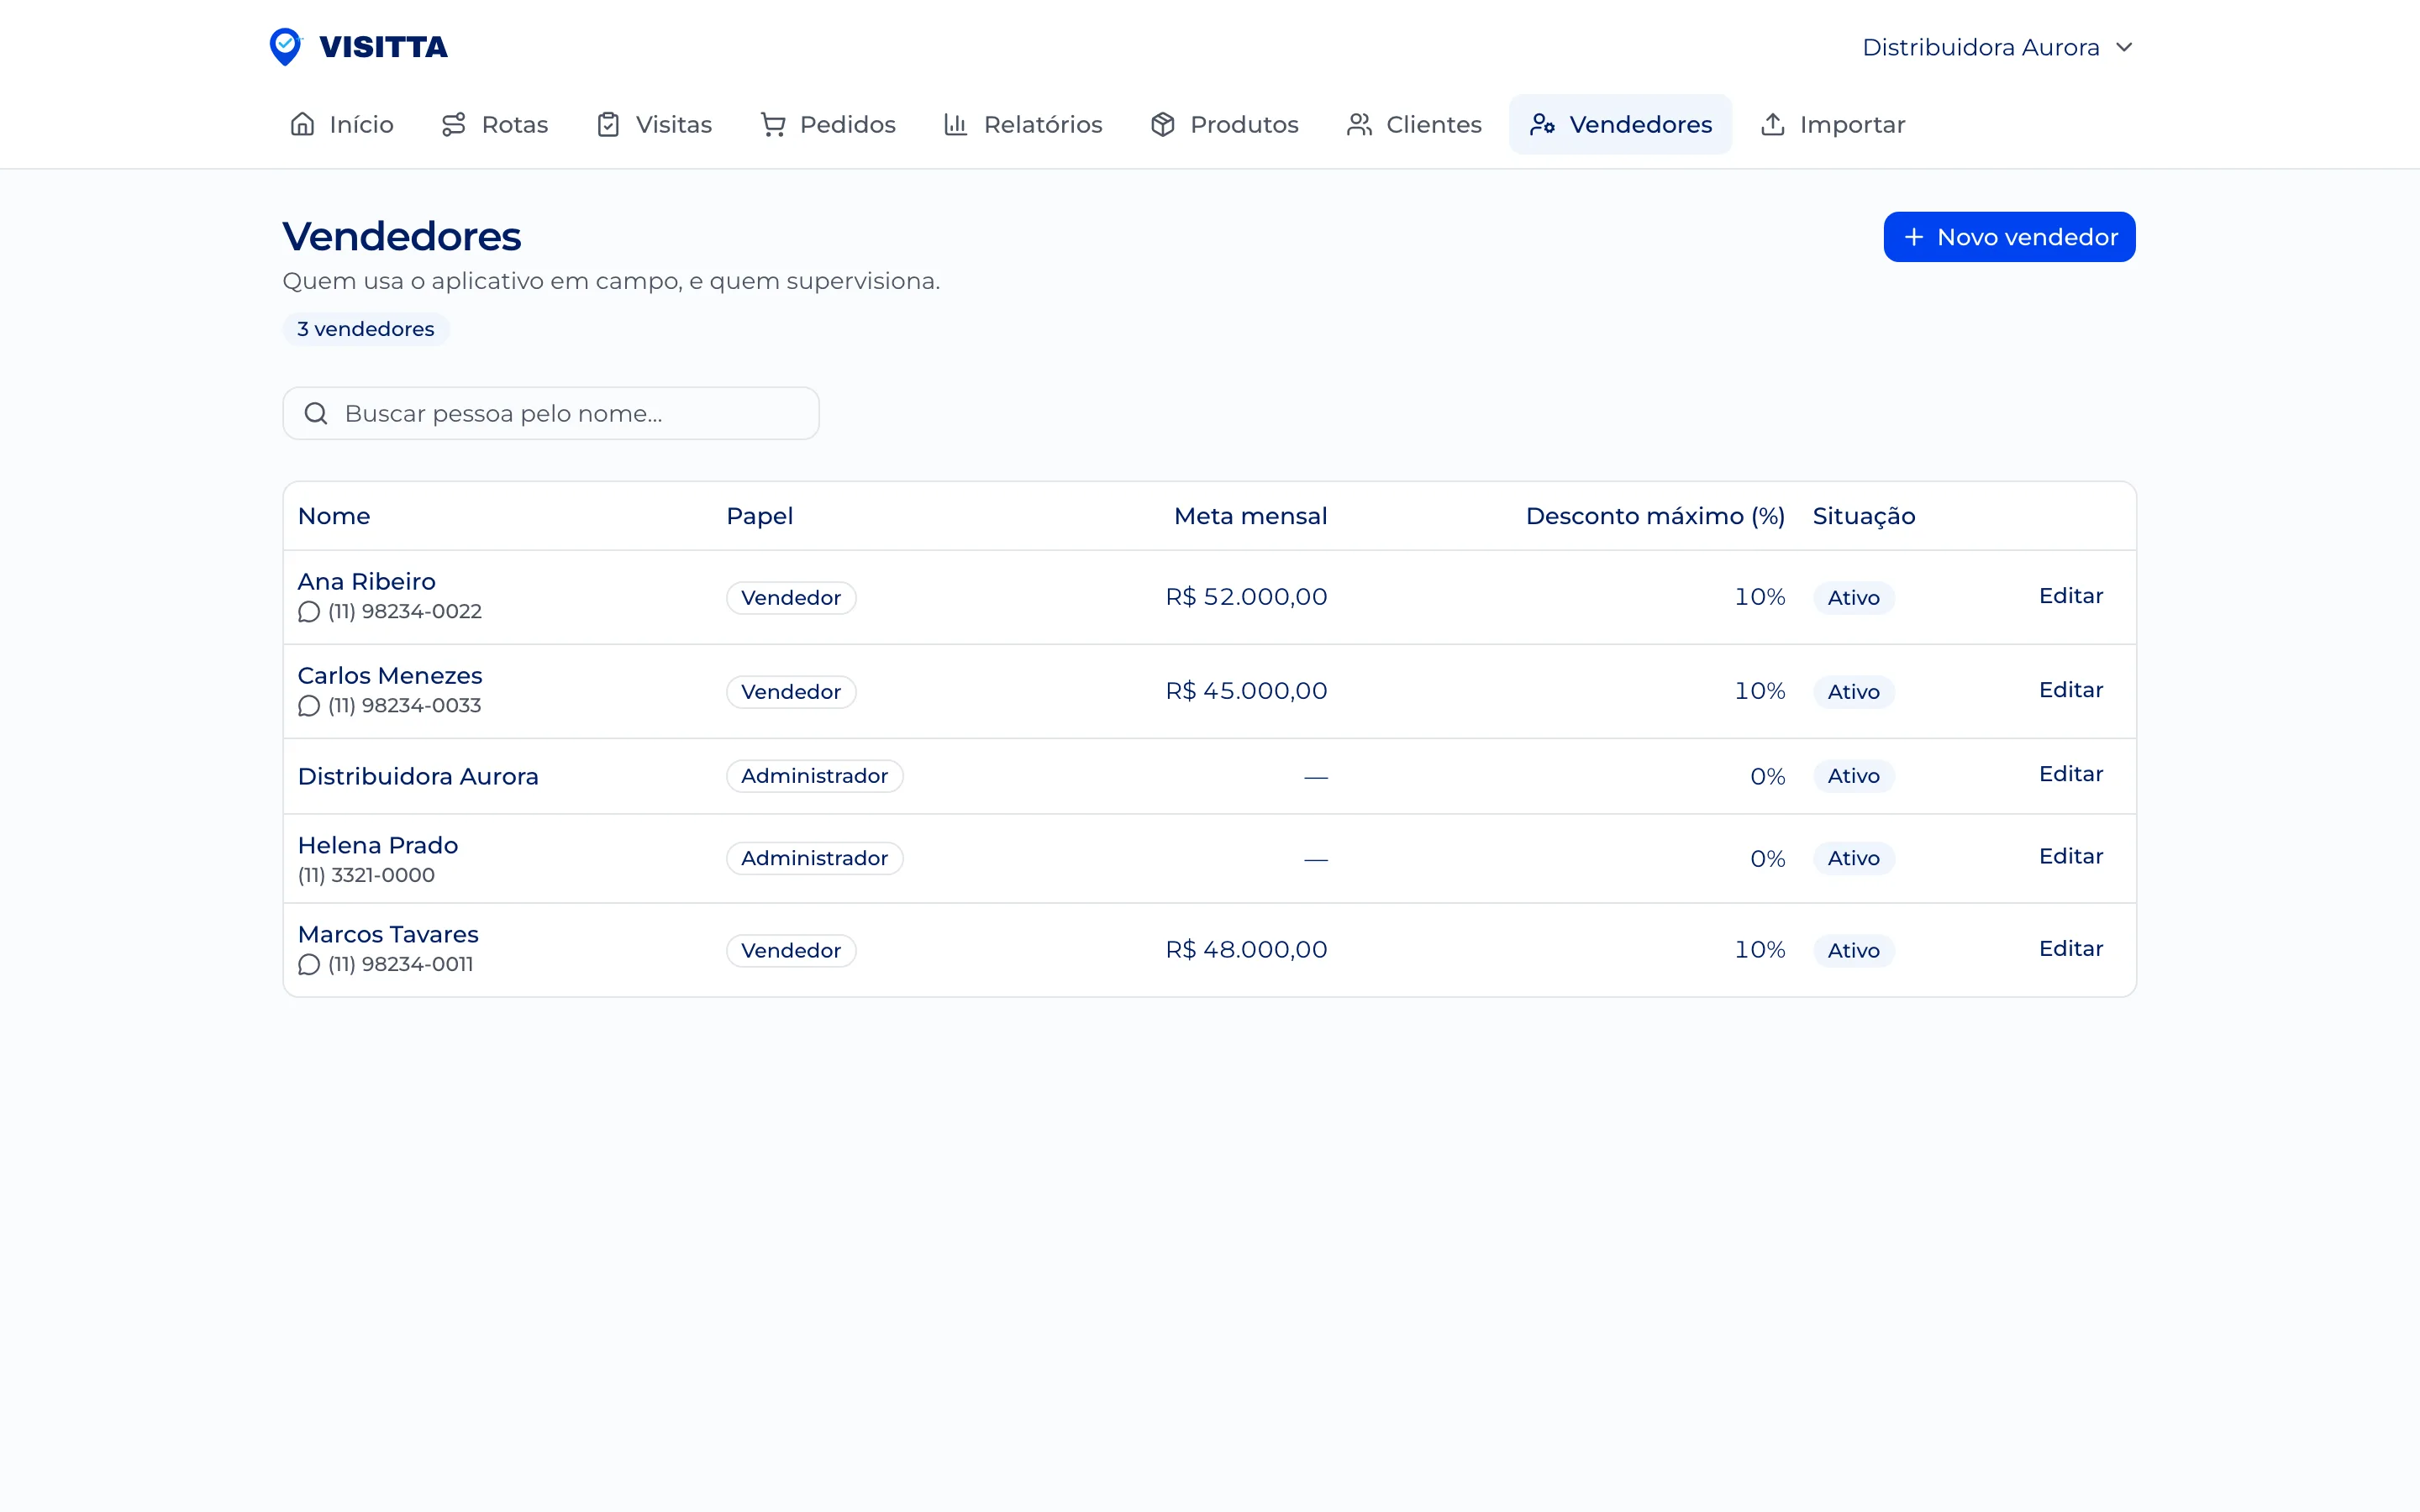
Task: Click the people icon beside Clientes
Action: click(x=1358, y=124)
